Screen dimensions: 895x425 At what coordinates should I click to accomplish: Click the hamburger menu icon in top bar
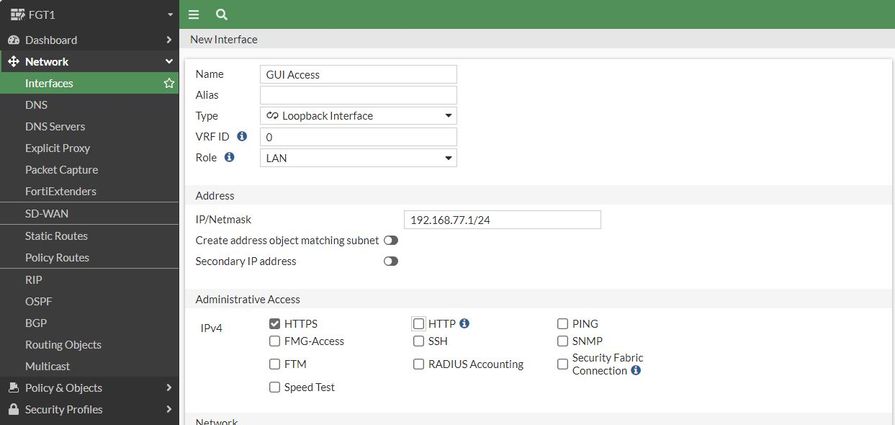(x=194, y=15)
